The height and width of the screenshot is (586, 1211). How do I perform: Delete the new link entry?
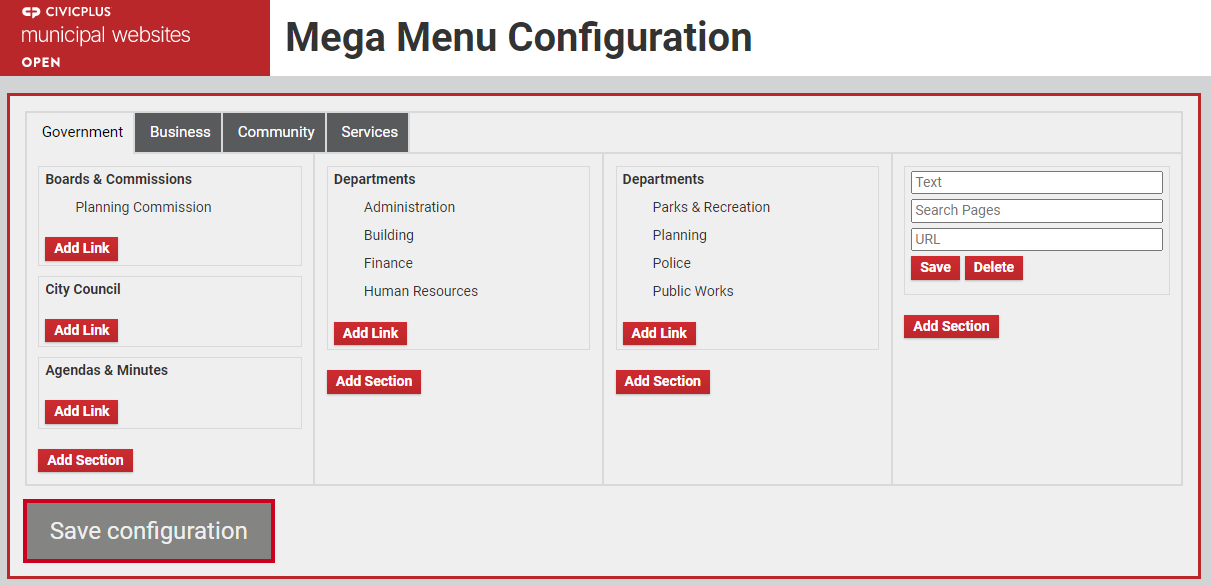pyautogui.click(x=994, y=267)
